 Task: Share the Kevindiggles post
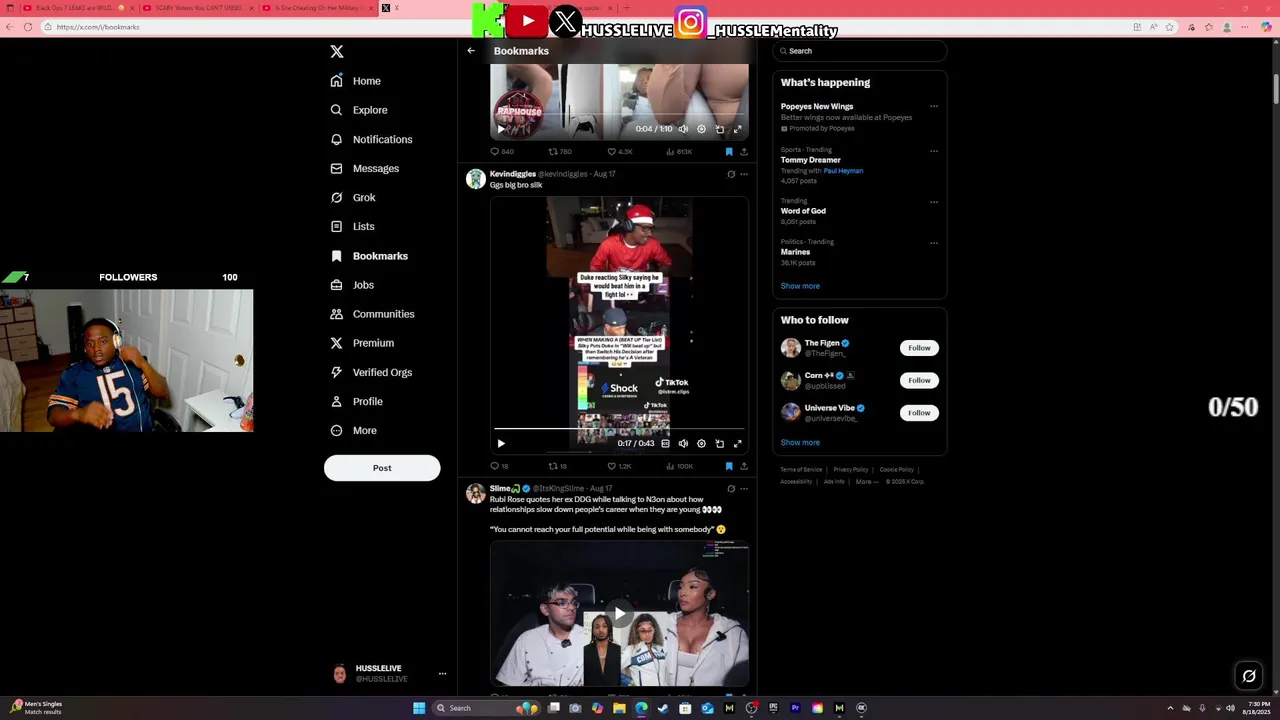click(x=744, y=466)
